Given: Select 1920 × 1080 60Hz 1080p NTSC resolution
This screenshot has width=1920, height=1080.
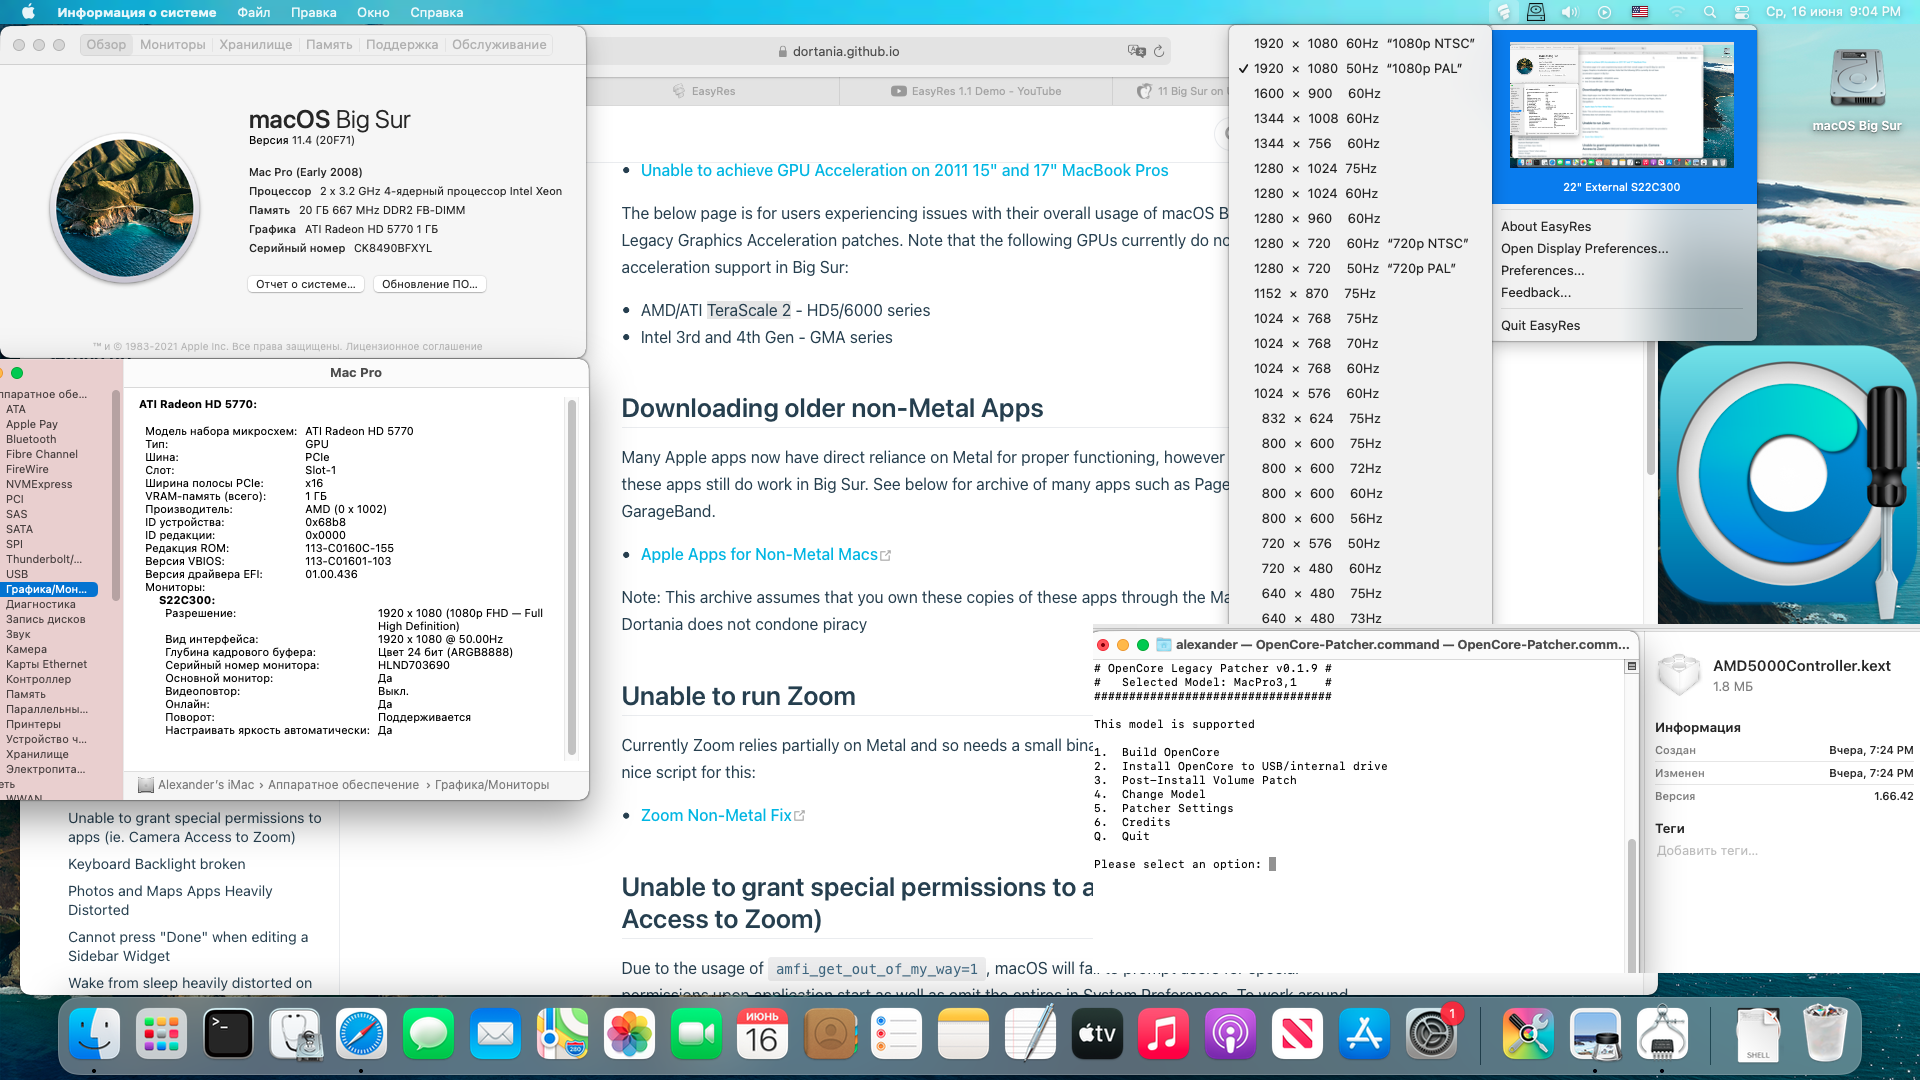Looking at the screenshot, I should coord(1361,43).
